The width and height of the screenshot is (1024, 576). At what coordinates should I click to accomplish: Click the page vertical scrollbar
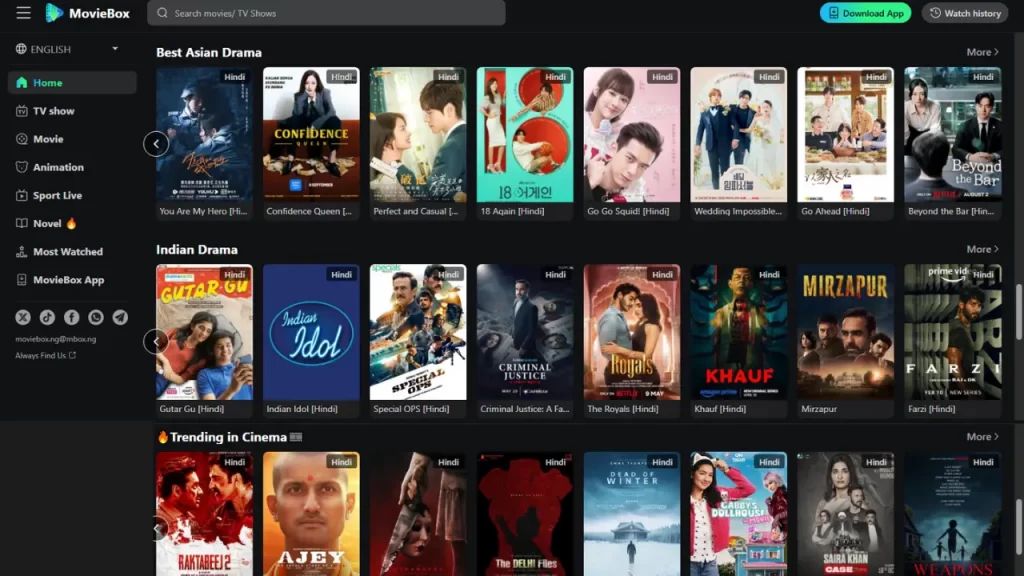1019,312
